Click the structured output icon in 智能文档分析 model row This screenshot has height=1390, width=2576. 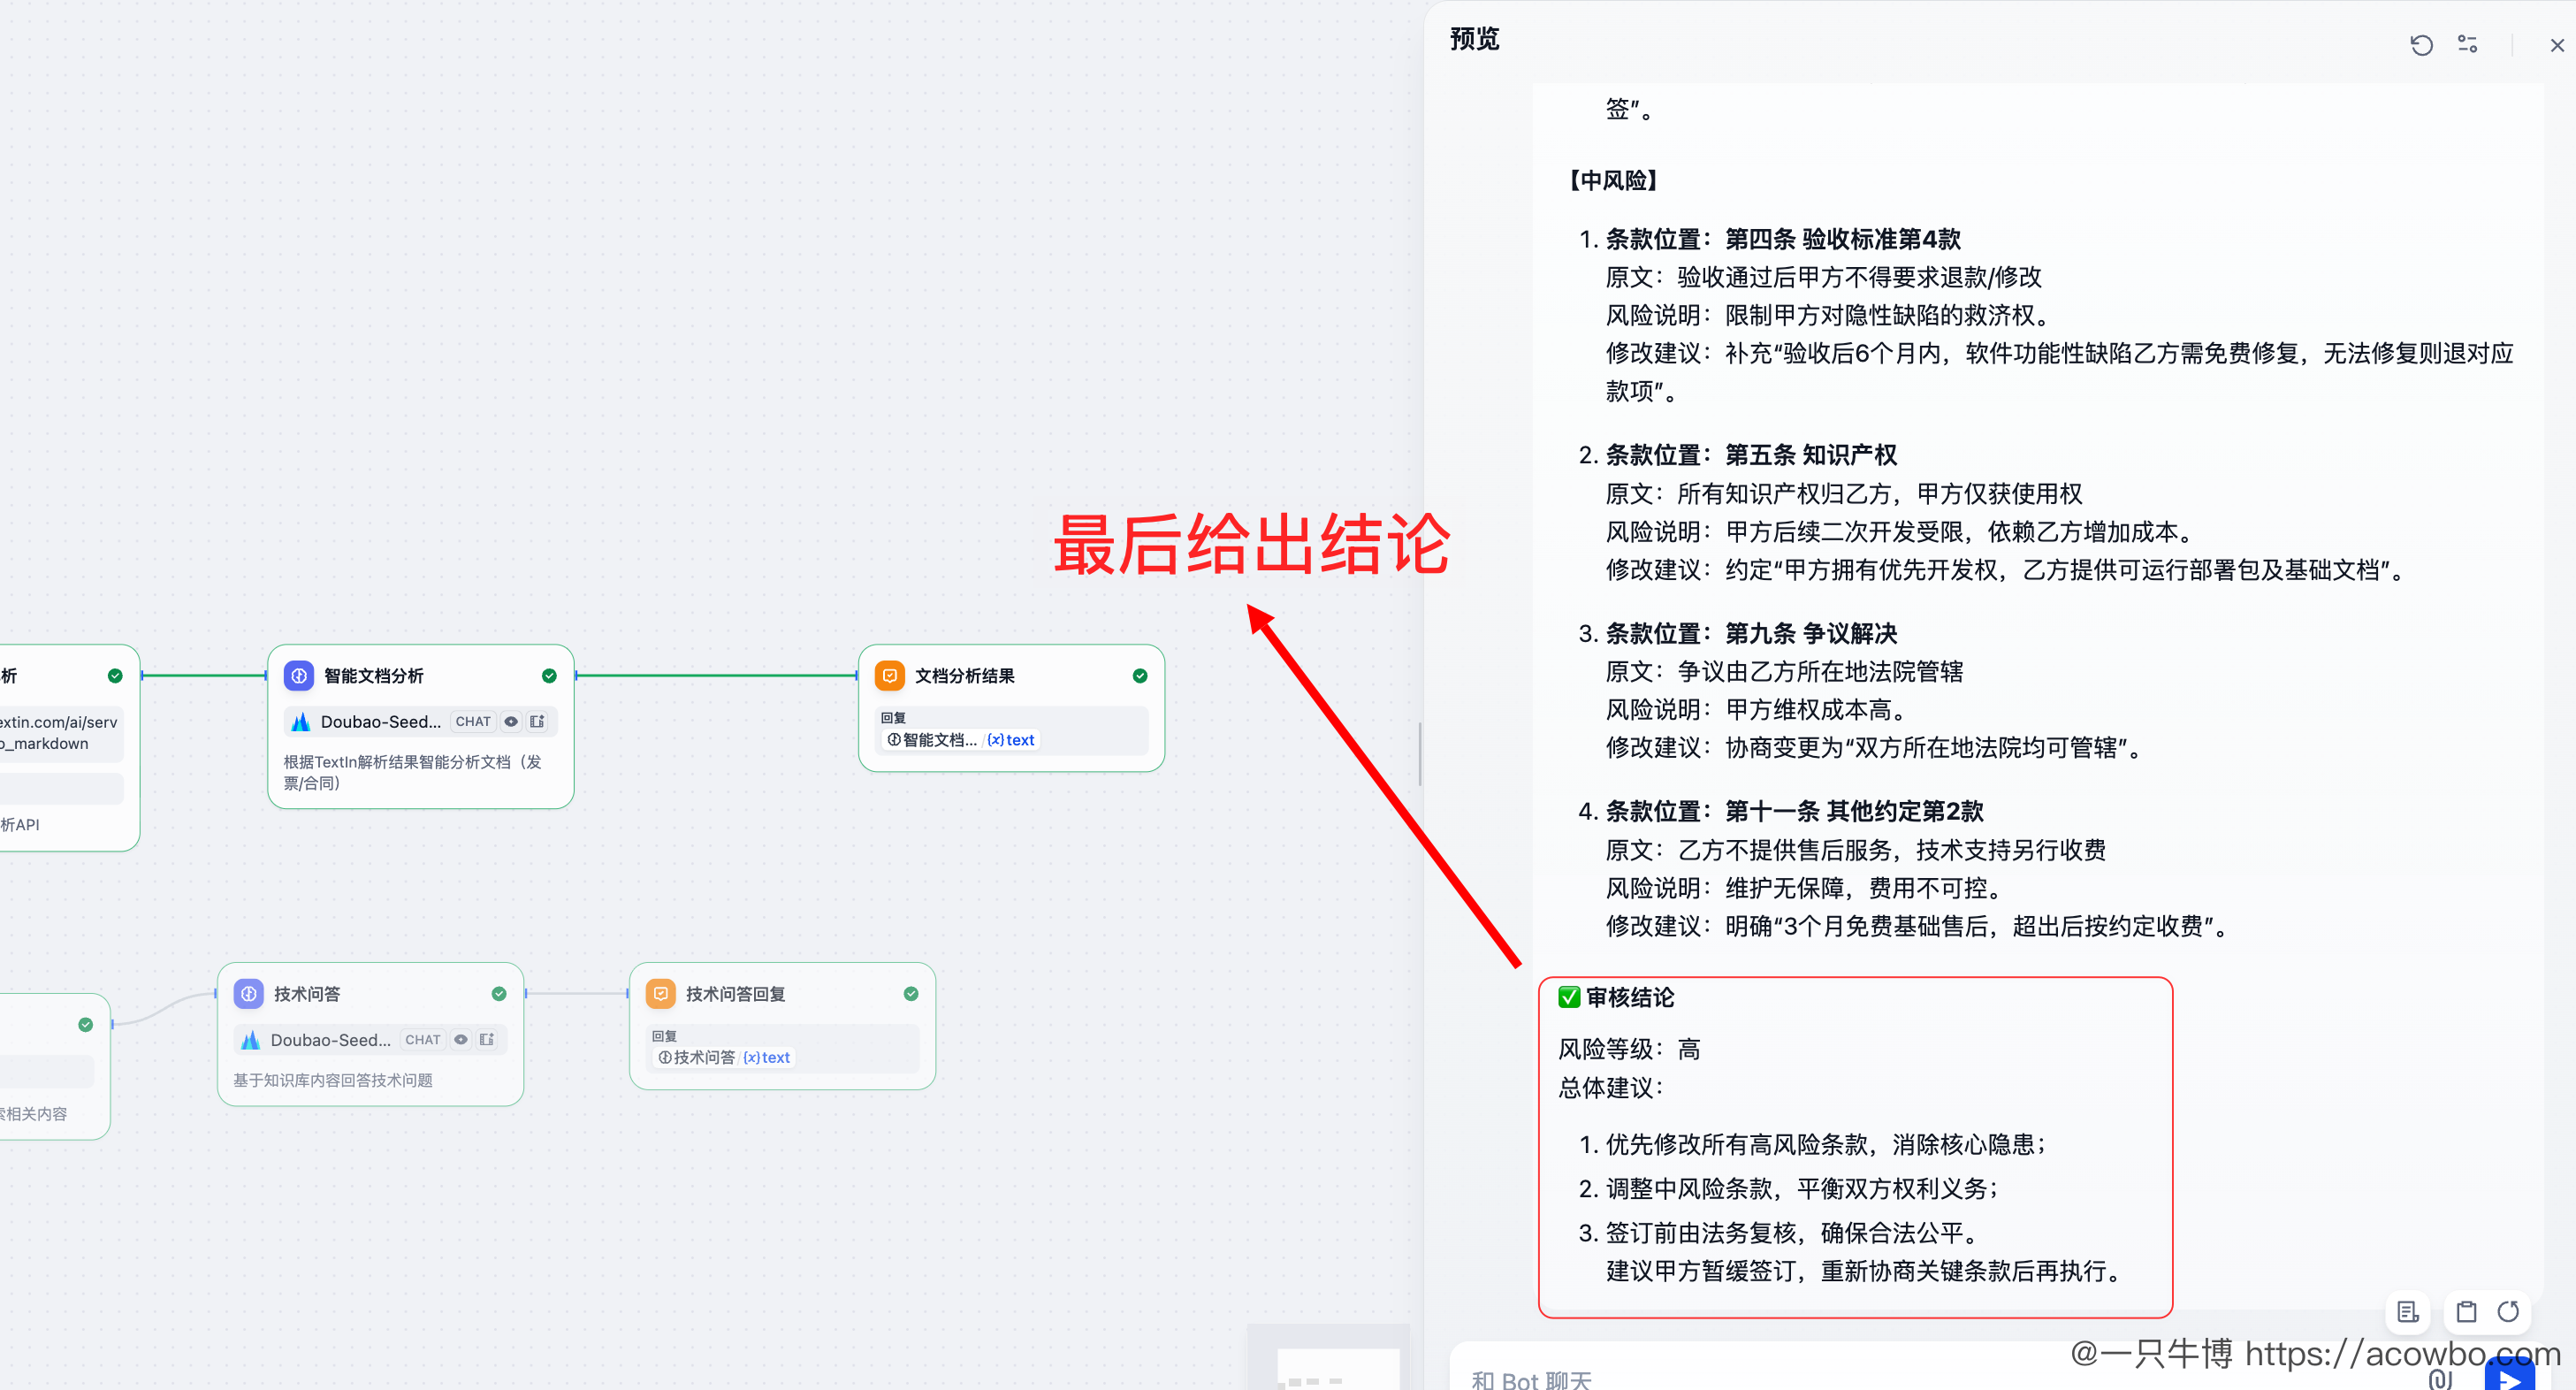pos(537,721)
